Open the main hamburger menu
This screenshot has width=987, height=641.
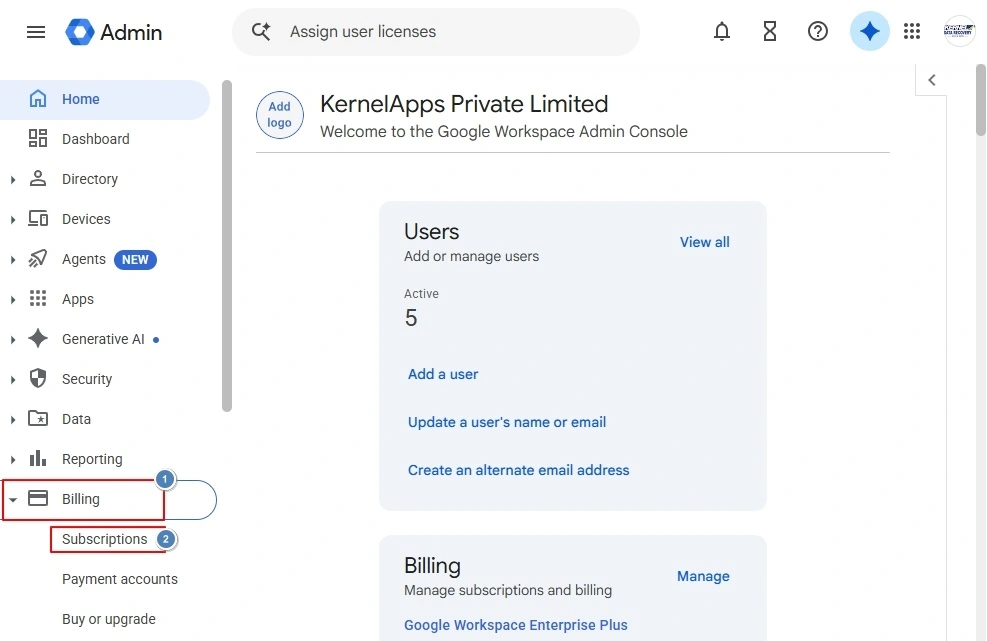tap(36, 31)
